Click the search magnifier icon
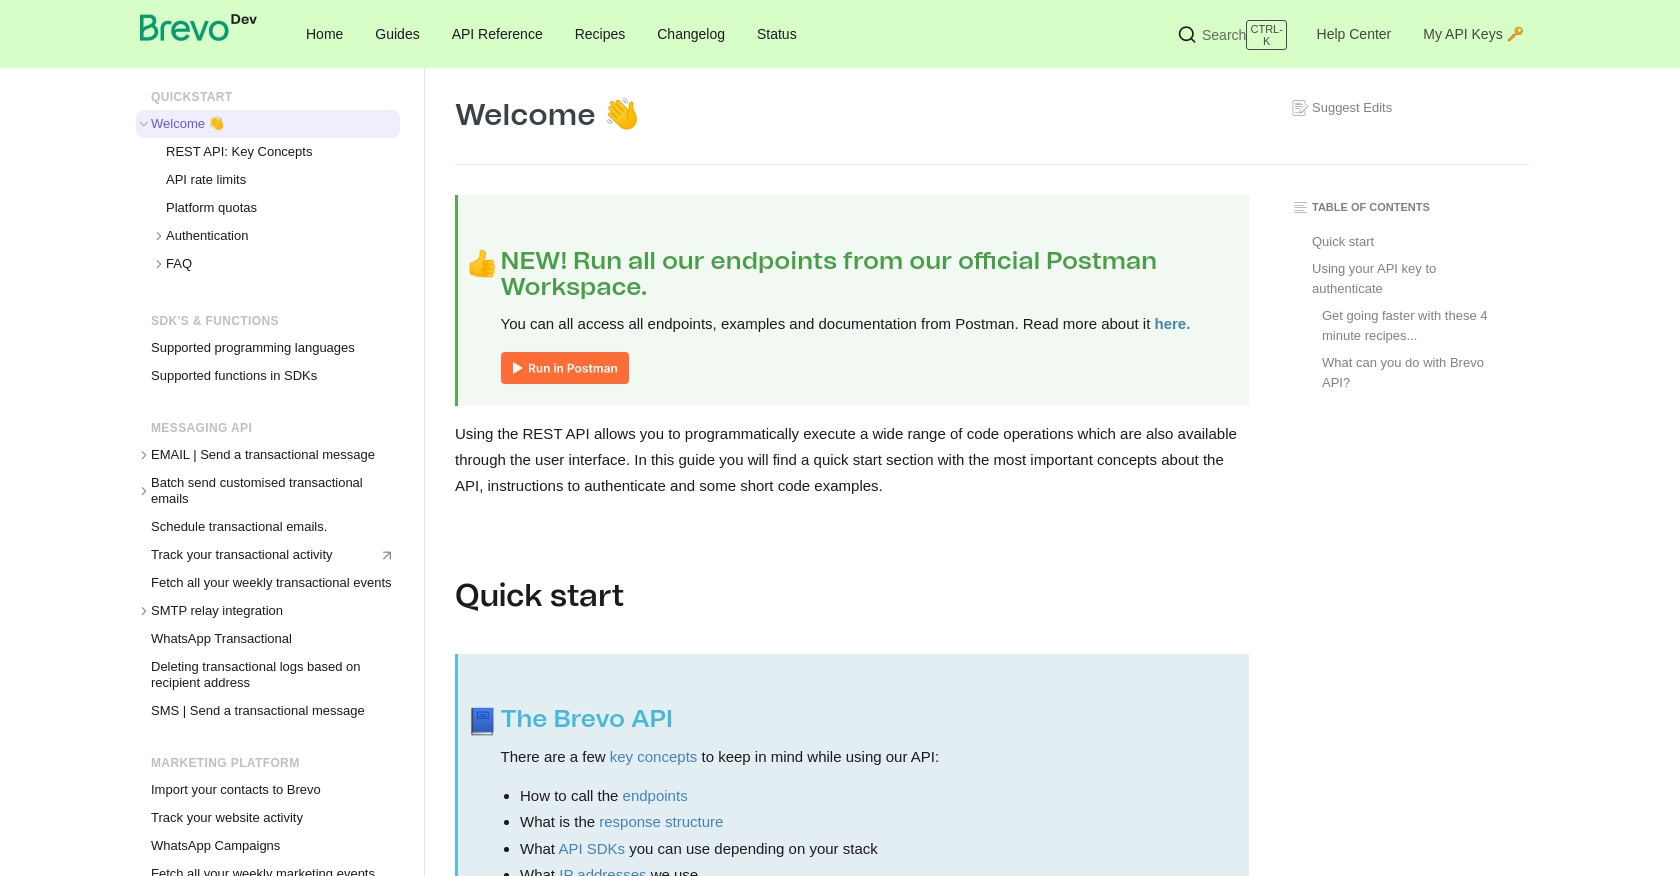Screen dimensions: 1680x876 (1187, 35)
